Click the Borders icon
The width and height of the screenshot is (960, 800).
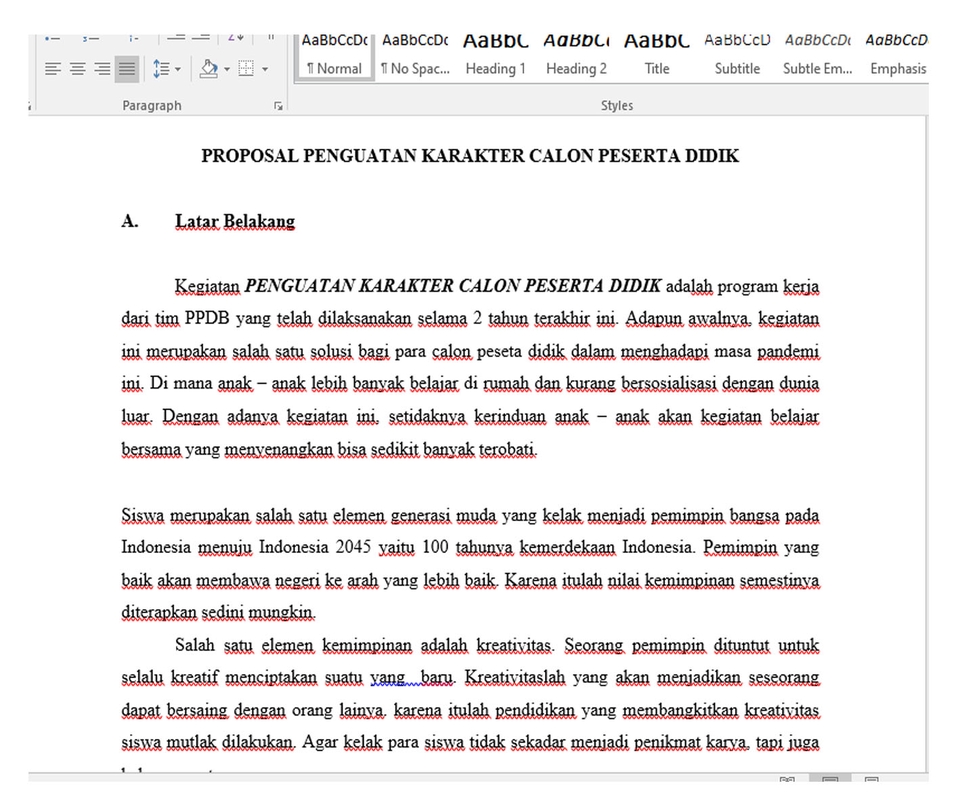(246, 69)
